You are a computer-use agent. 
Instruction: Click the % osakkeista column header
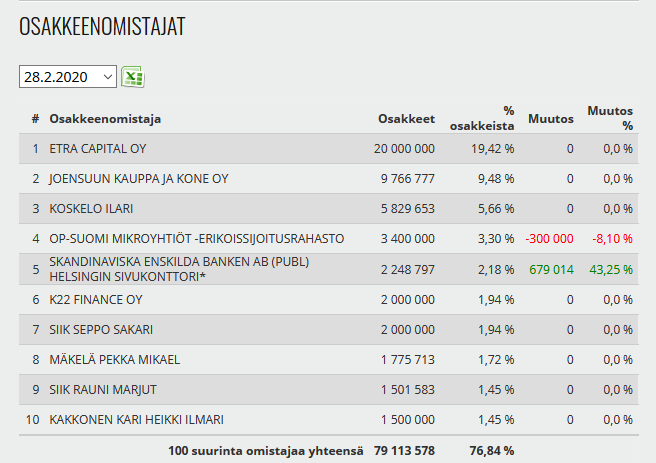click(496, 119)
